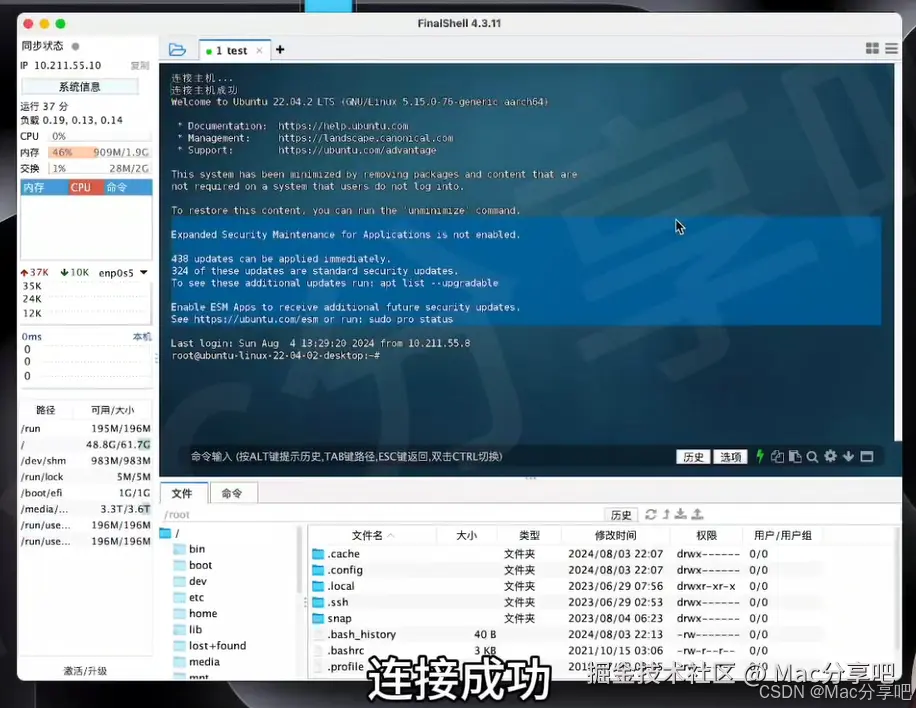This screenshot has height=708, width=916.
Task: Sort by 修改时间 column header
Action: pyautogui.click(x=616, y=535)
